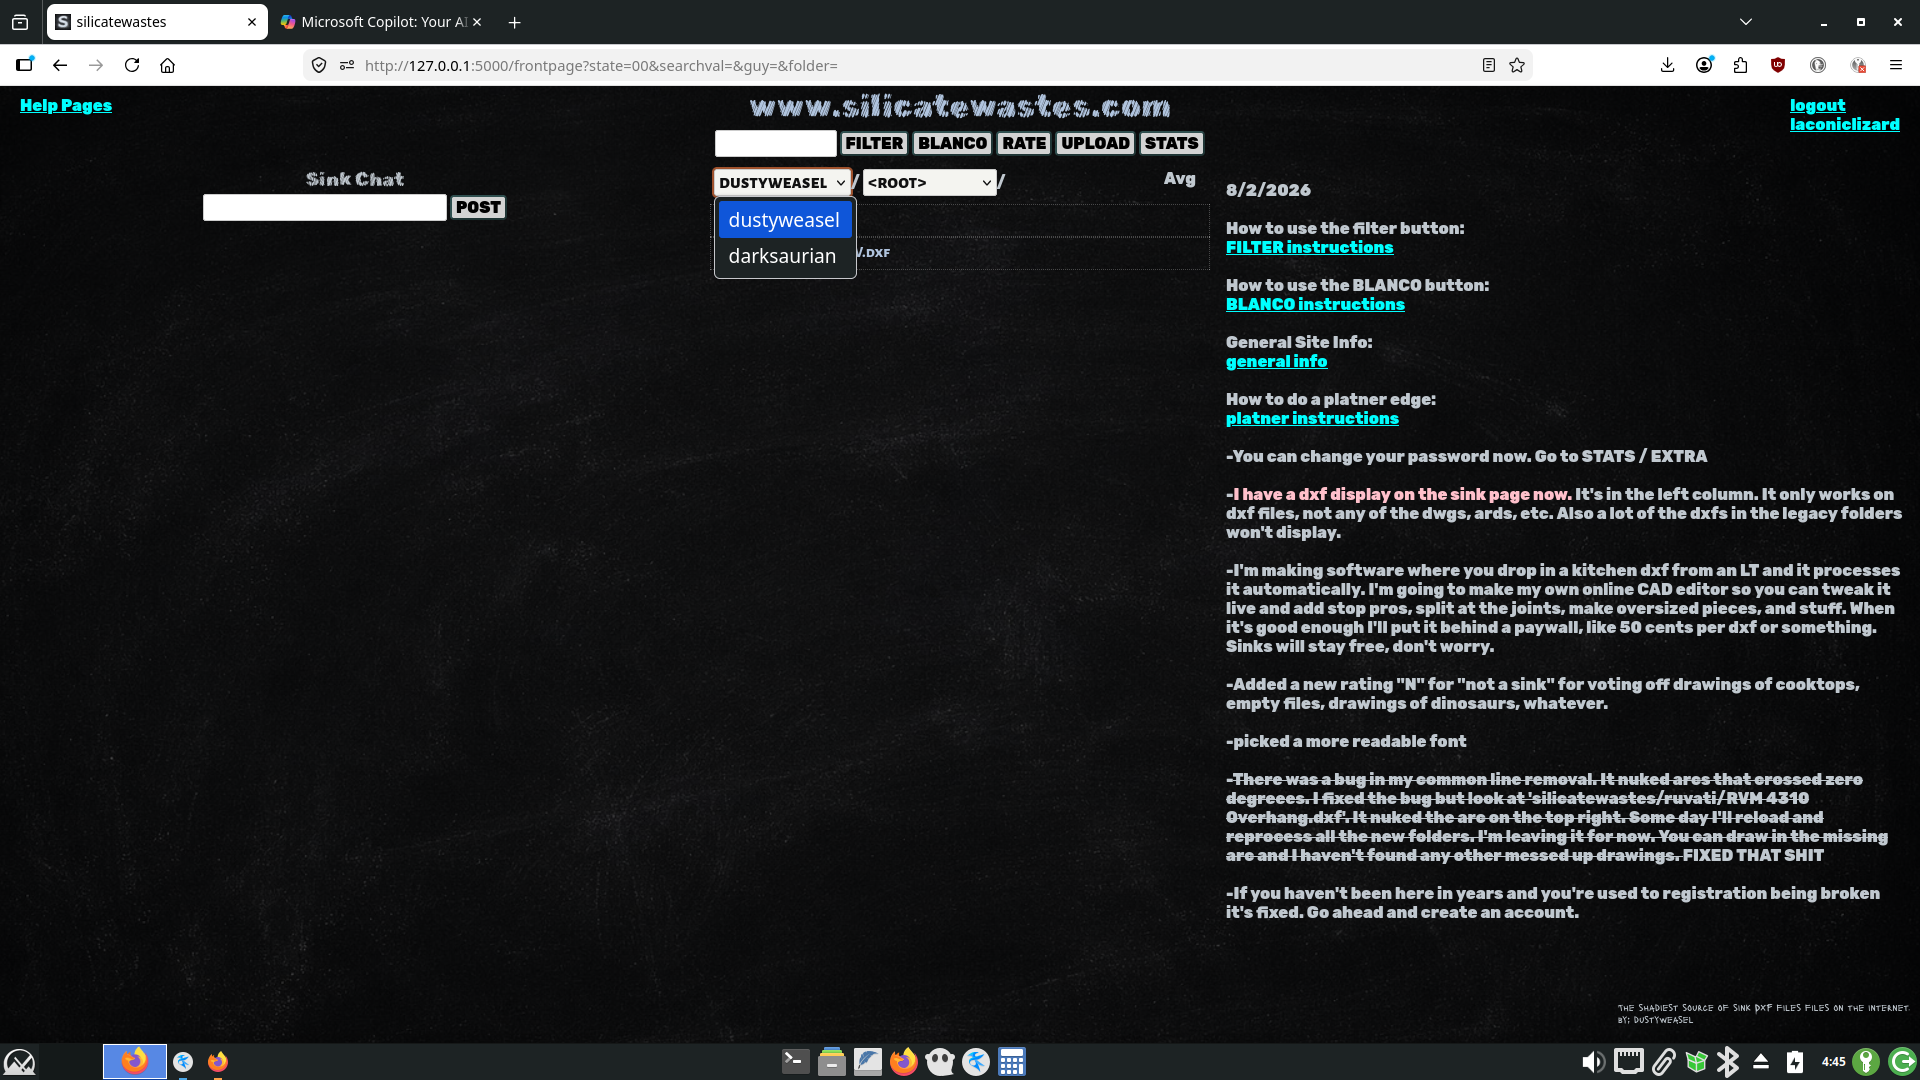
Task: Open the browser downloads panel
Action: (x=1667, y=65)
